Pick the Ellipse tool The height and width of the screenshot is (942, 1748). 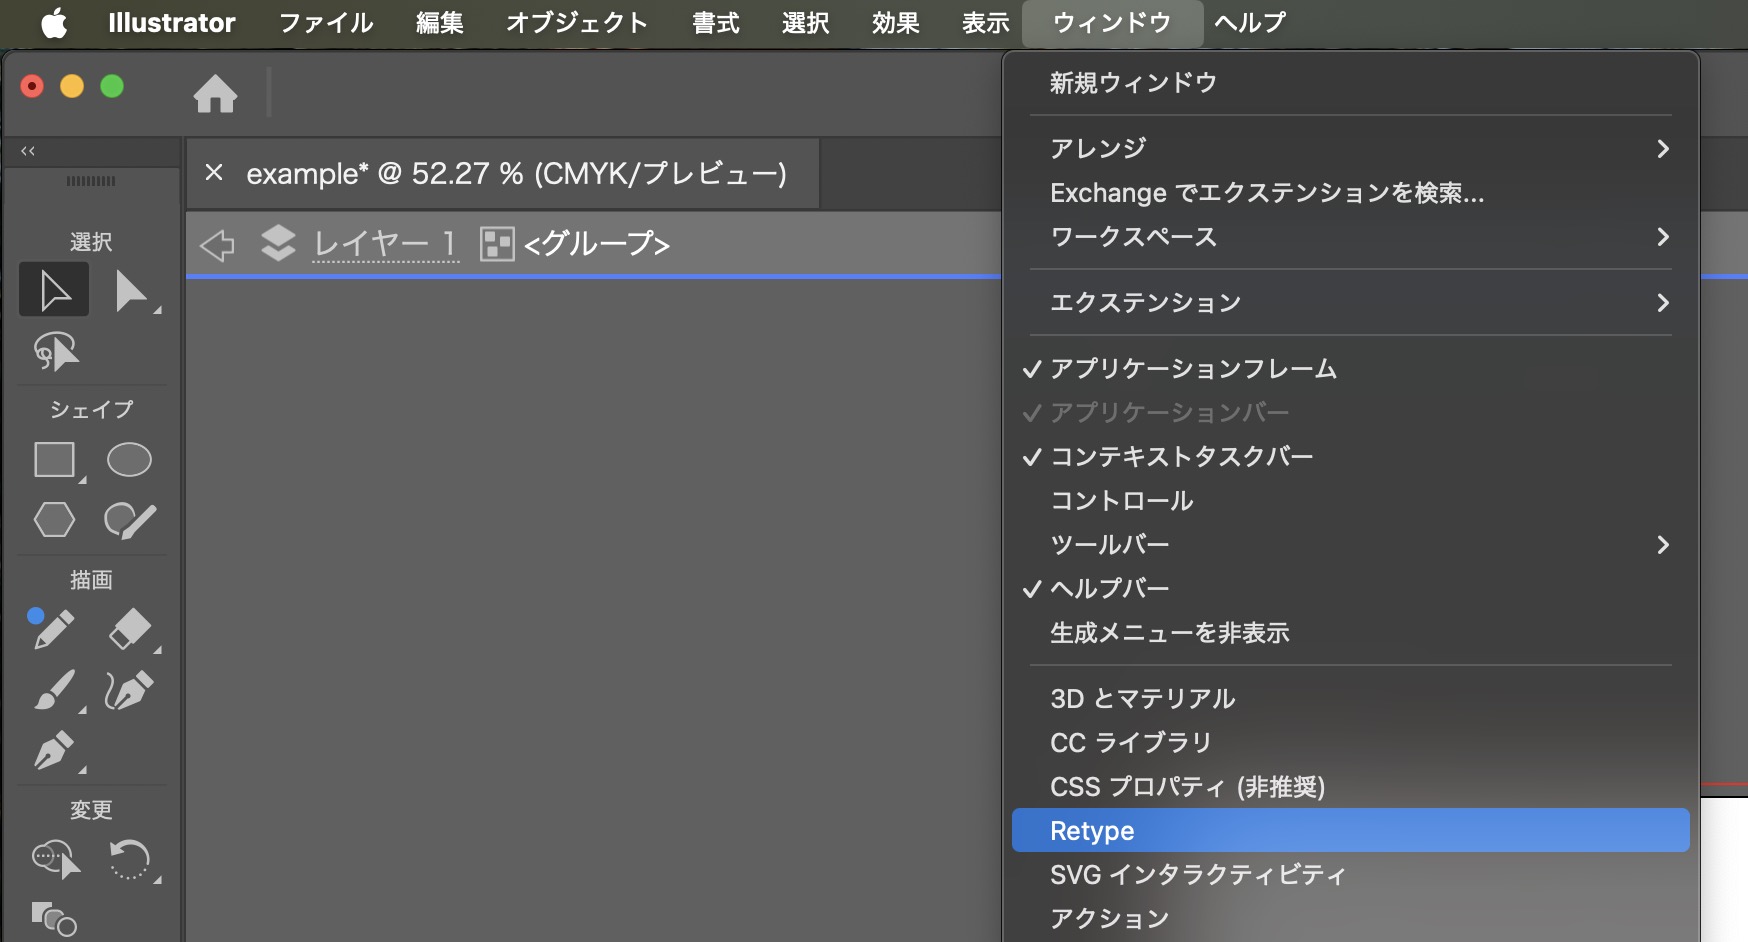[128, 459]
